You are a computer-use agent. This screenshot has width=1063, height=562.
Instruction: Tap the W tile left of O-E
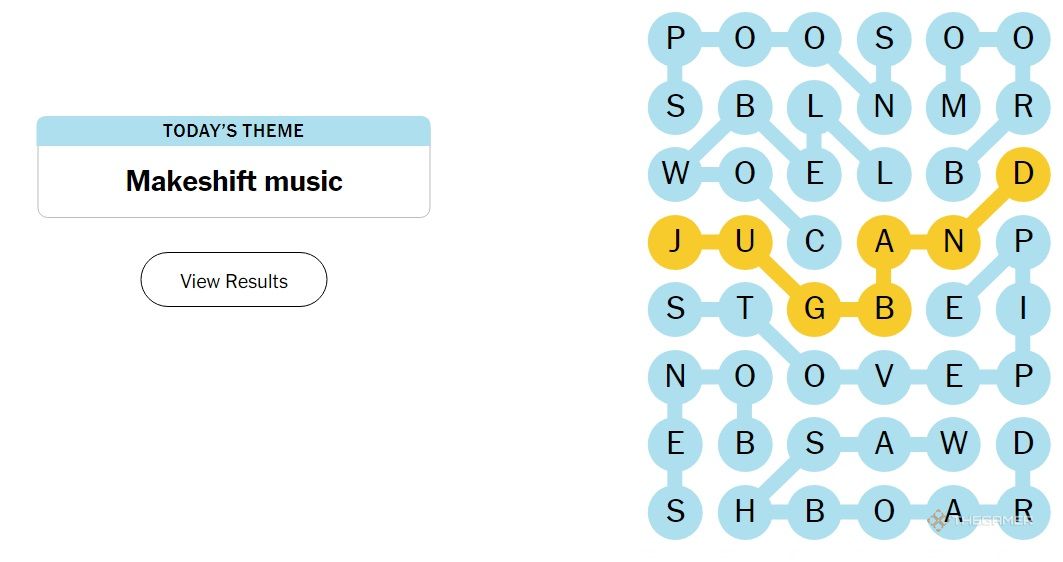(675, 174)
